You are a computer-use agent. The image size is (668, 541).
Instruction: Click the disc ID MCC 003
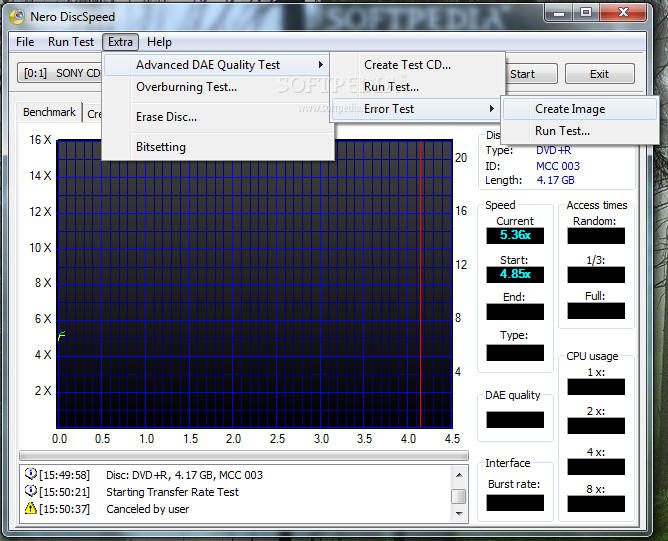[x=558, y=166]
